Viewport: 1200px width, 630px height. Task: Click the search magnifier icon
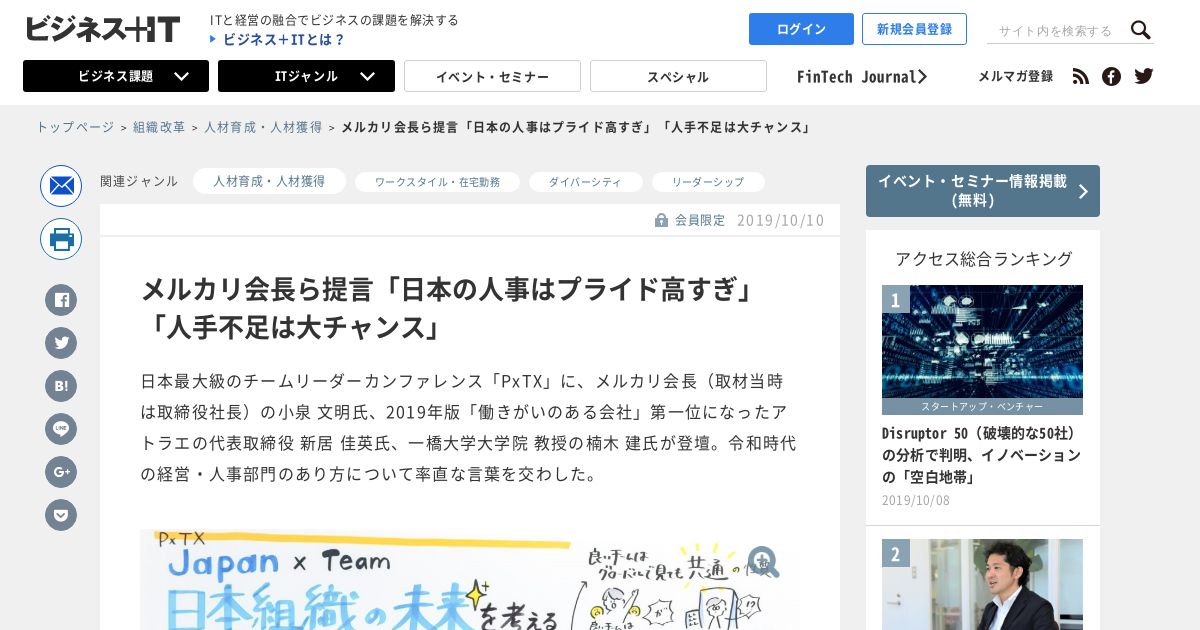pyautogui.click(x=1141, y=30)
